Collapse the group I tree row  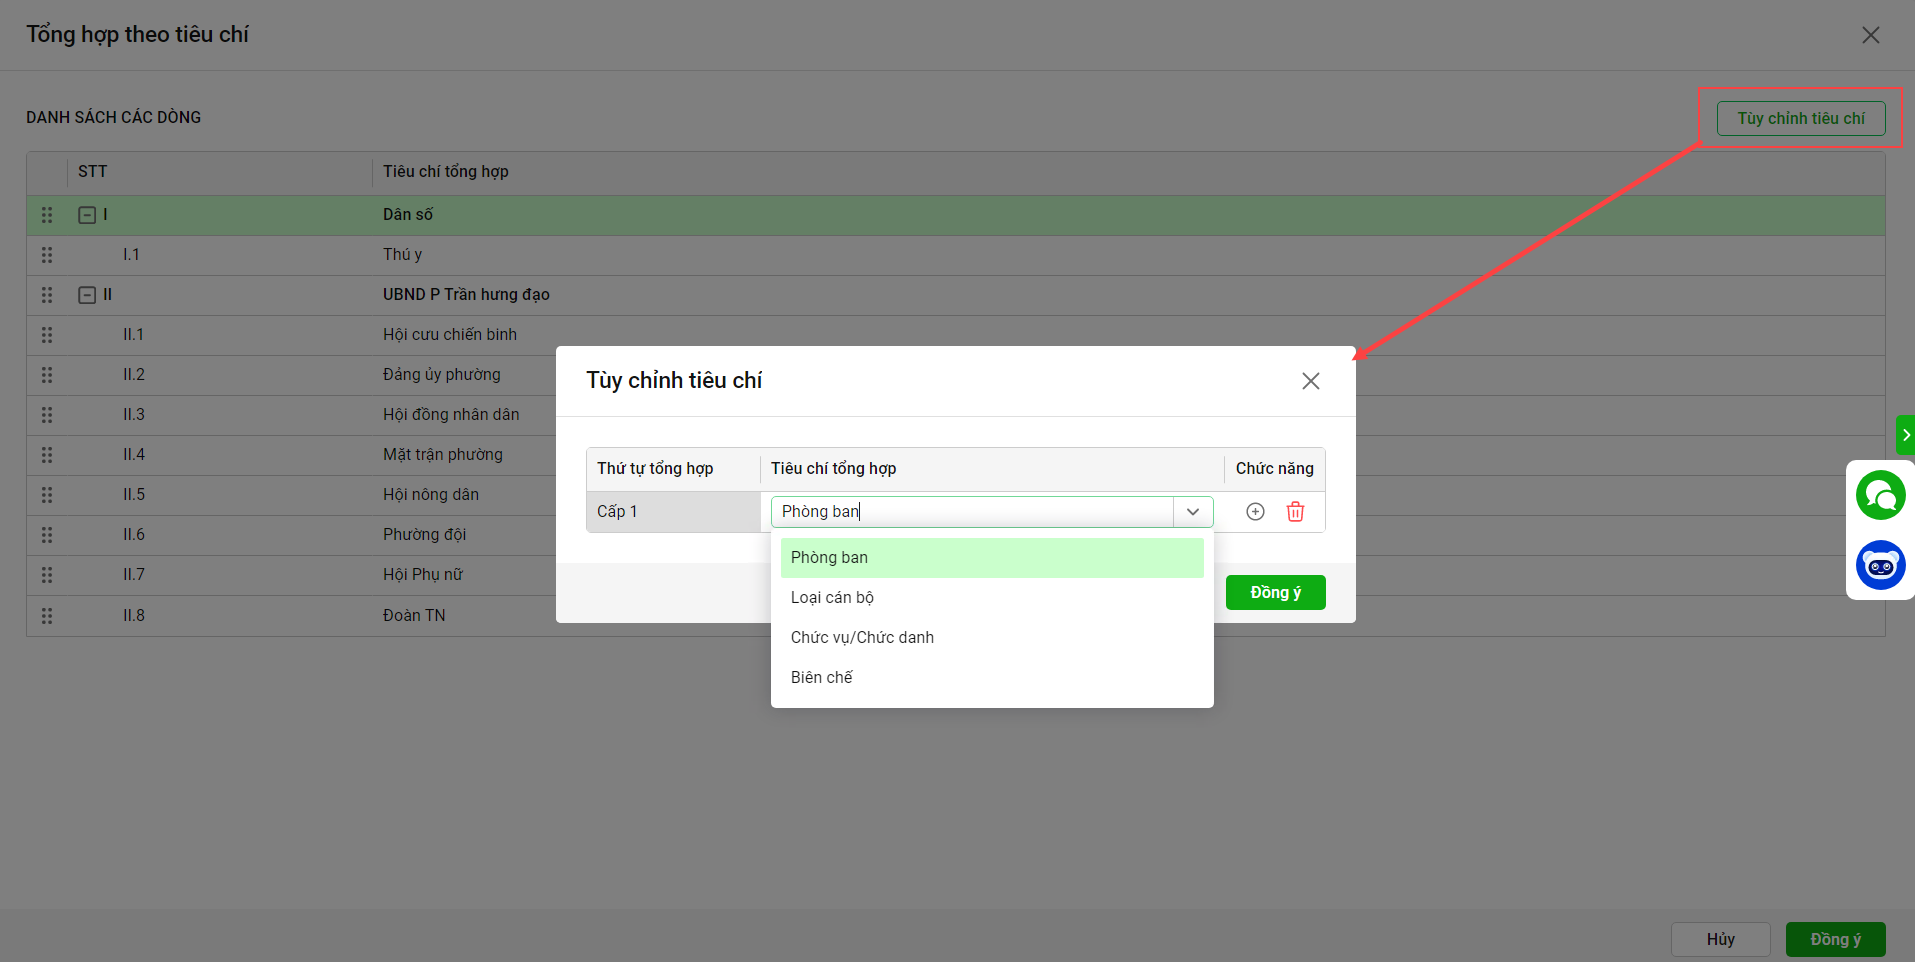point(87,215)
